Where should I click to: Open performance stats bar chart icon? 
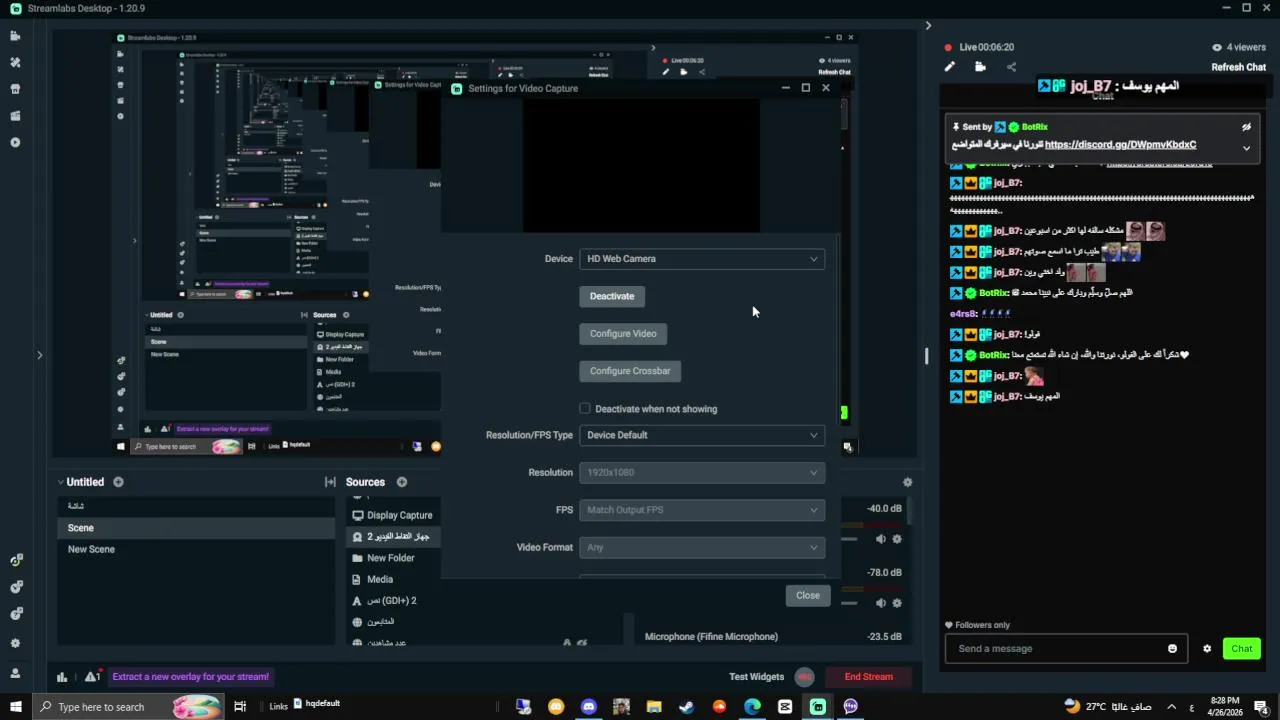coord(62,677)
